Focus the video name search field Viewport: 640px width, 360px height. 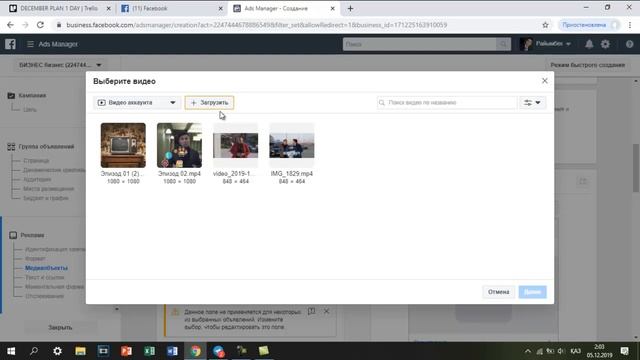pos(447,102)
